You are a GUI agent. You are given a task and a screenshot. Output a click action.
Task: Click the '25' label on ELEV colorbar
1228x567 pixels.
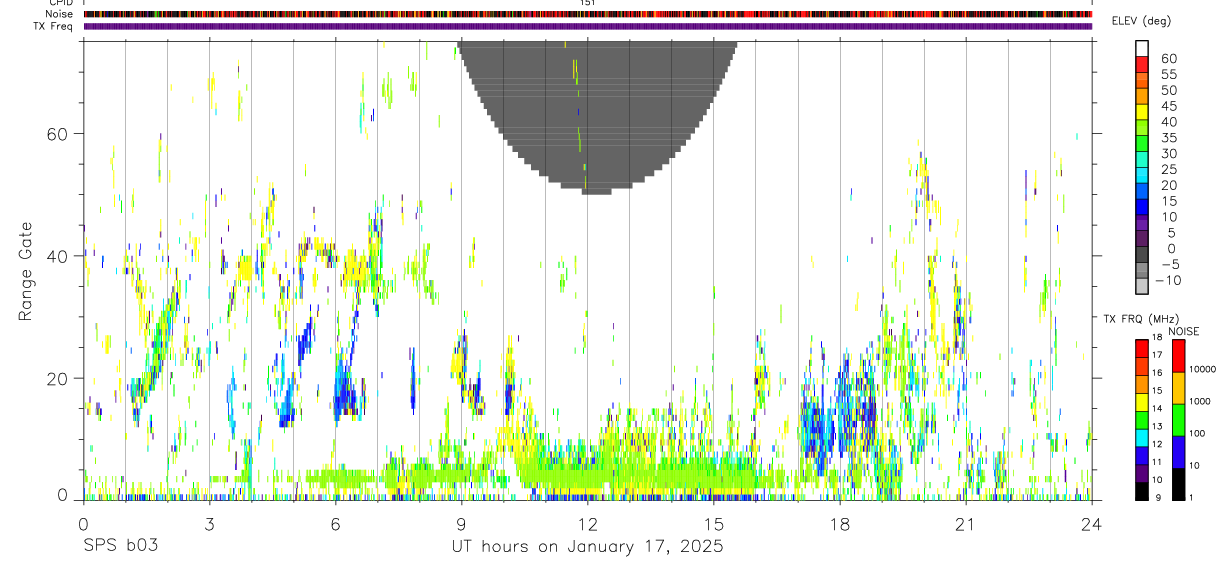click(x=1167, y=170)
